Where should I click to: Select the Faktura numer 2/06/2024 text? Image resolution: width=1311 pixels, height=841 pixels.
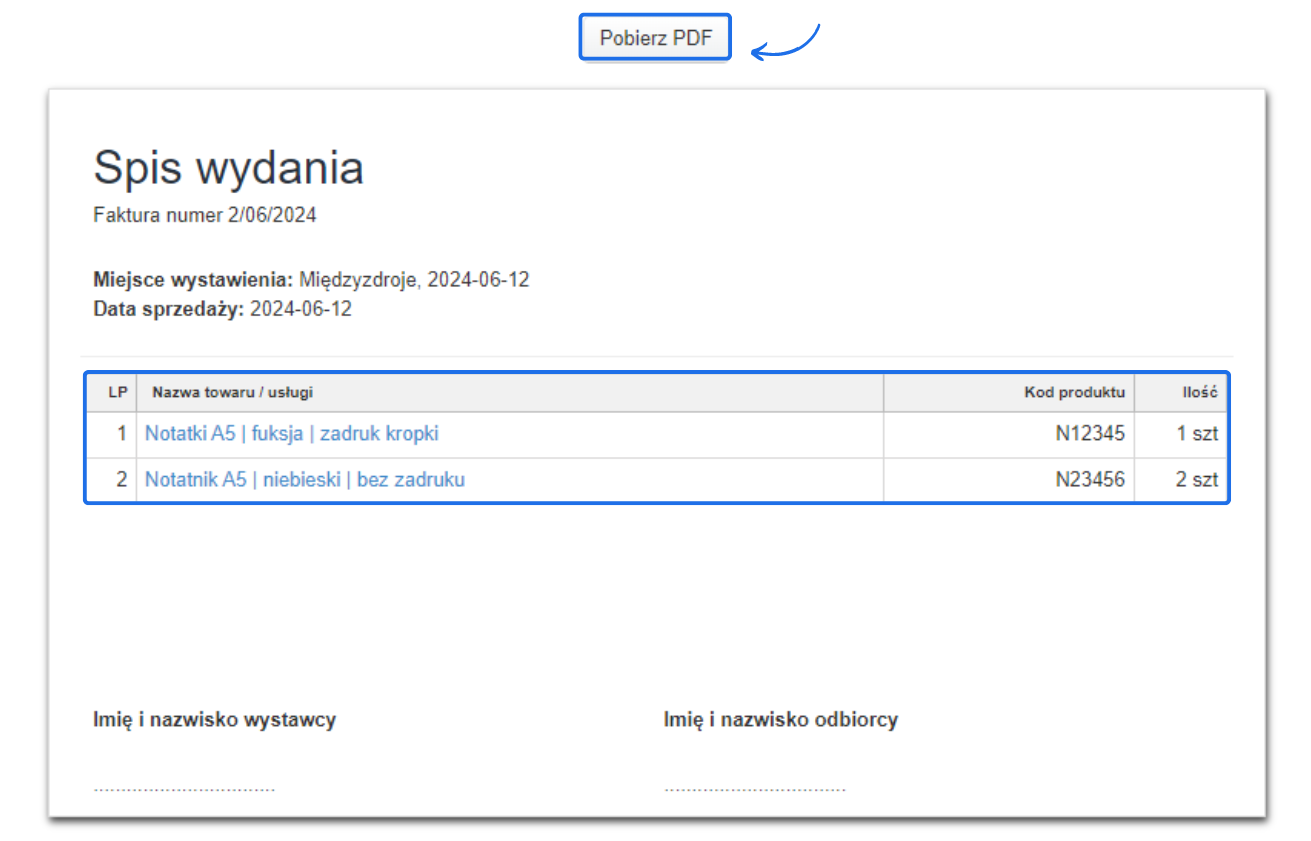[204, 214]
